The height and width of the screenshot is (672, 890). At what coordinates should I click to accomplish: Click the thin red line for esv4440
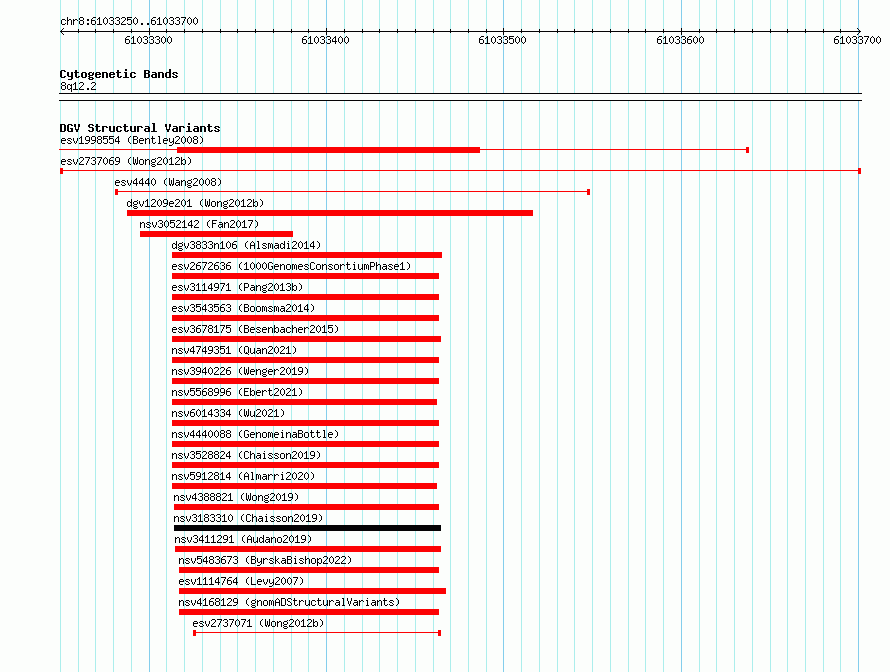coord(352,192)
